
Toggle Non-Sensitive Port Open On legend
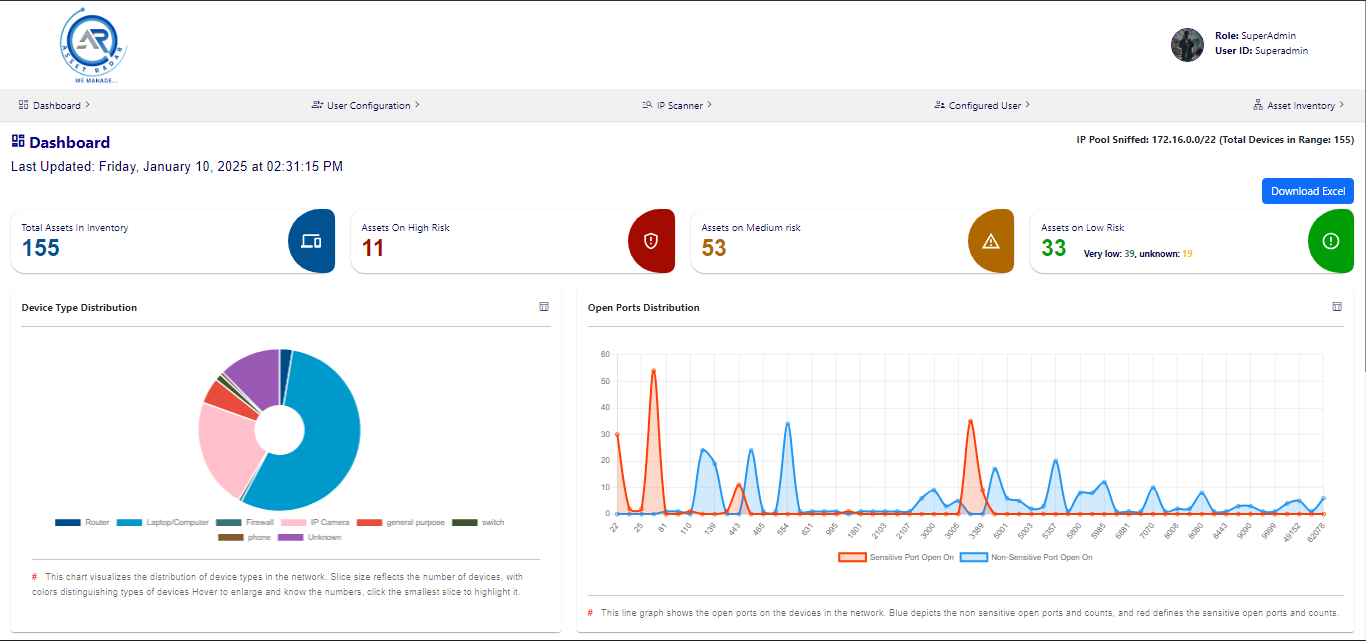(1026, 557)
